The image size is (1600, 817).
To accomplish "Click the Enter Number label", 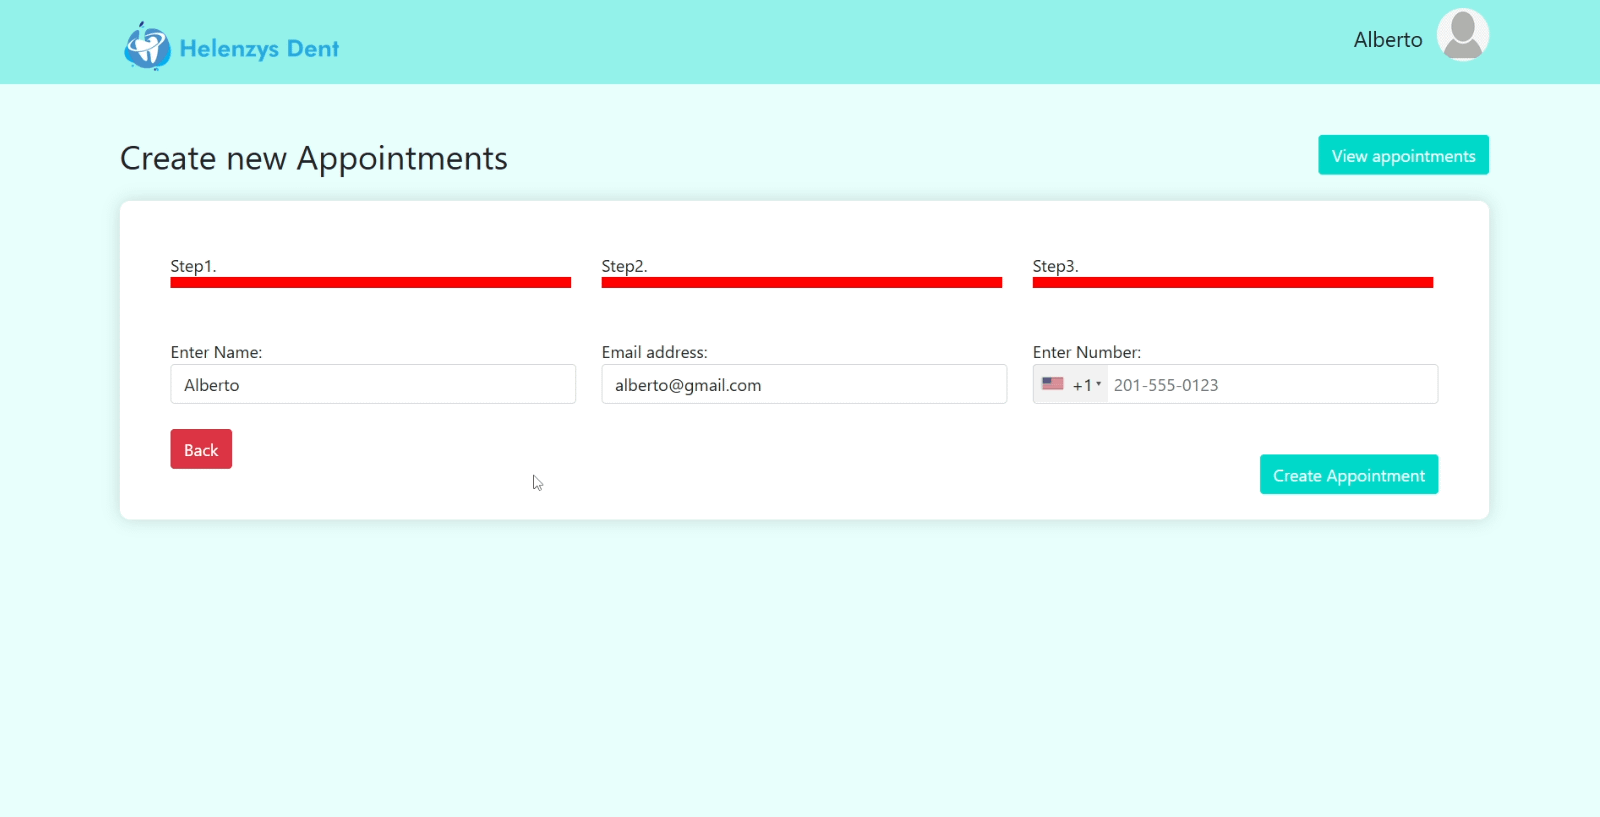I will pos(1086,352).
